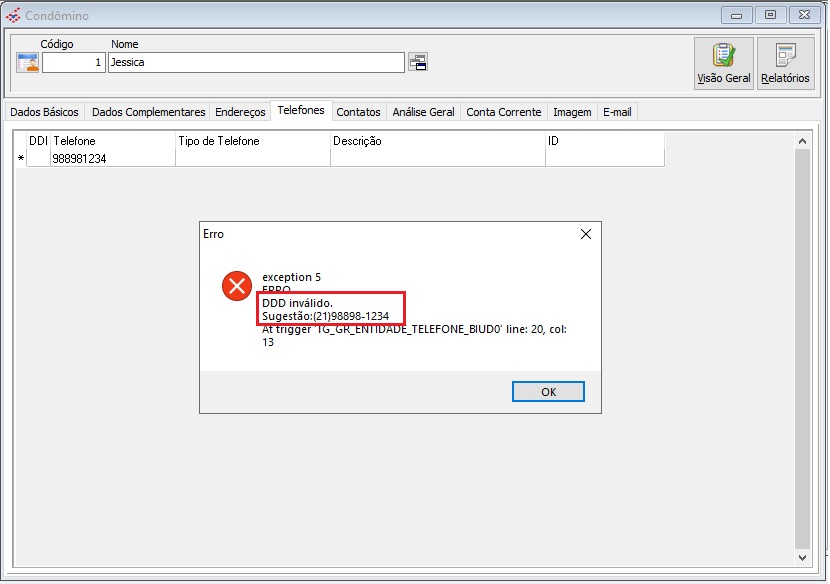Select the Endereços tab

[240, 112]
